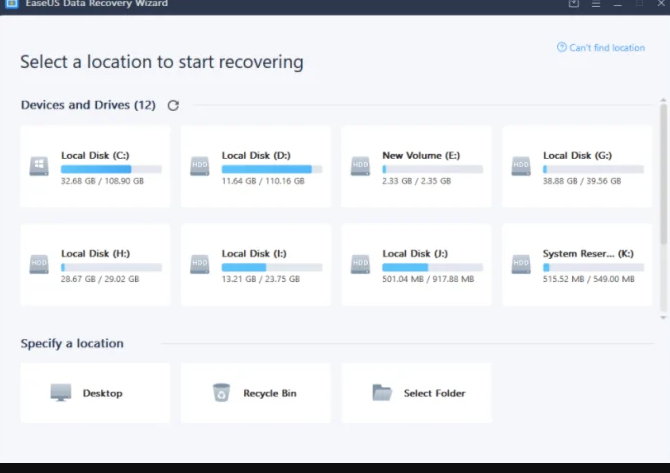The image size is (670, 473).
Task: Click the Recycle Bin trash icon
Action: pos(221,392)
